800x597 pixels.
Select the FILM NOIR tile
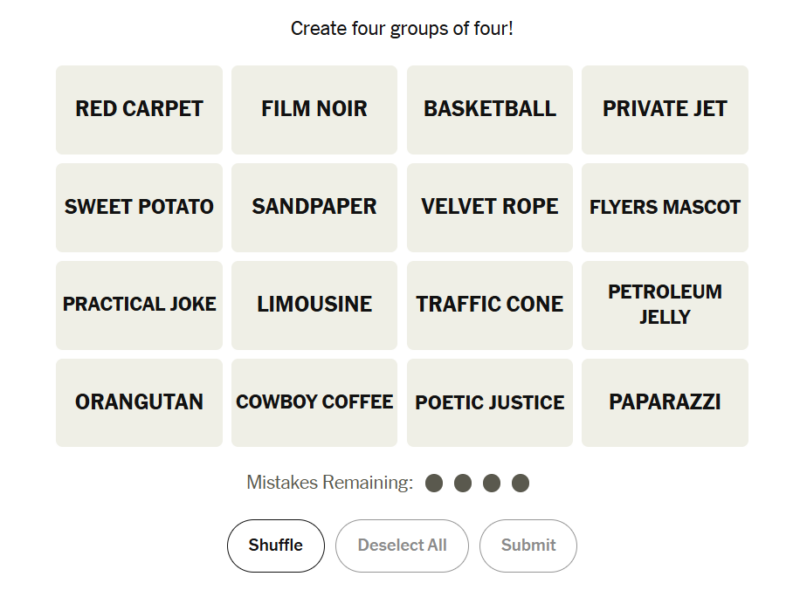point(314,110)
